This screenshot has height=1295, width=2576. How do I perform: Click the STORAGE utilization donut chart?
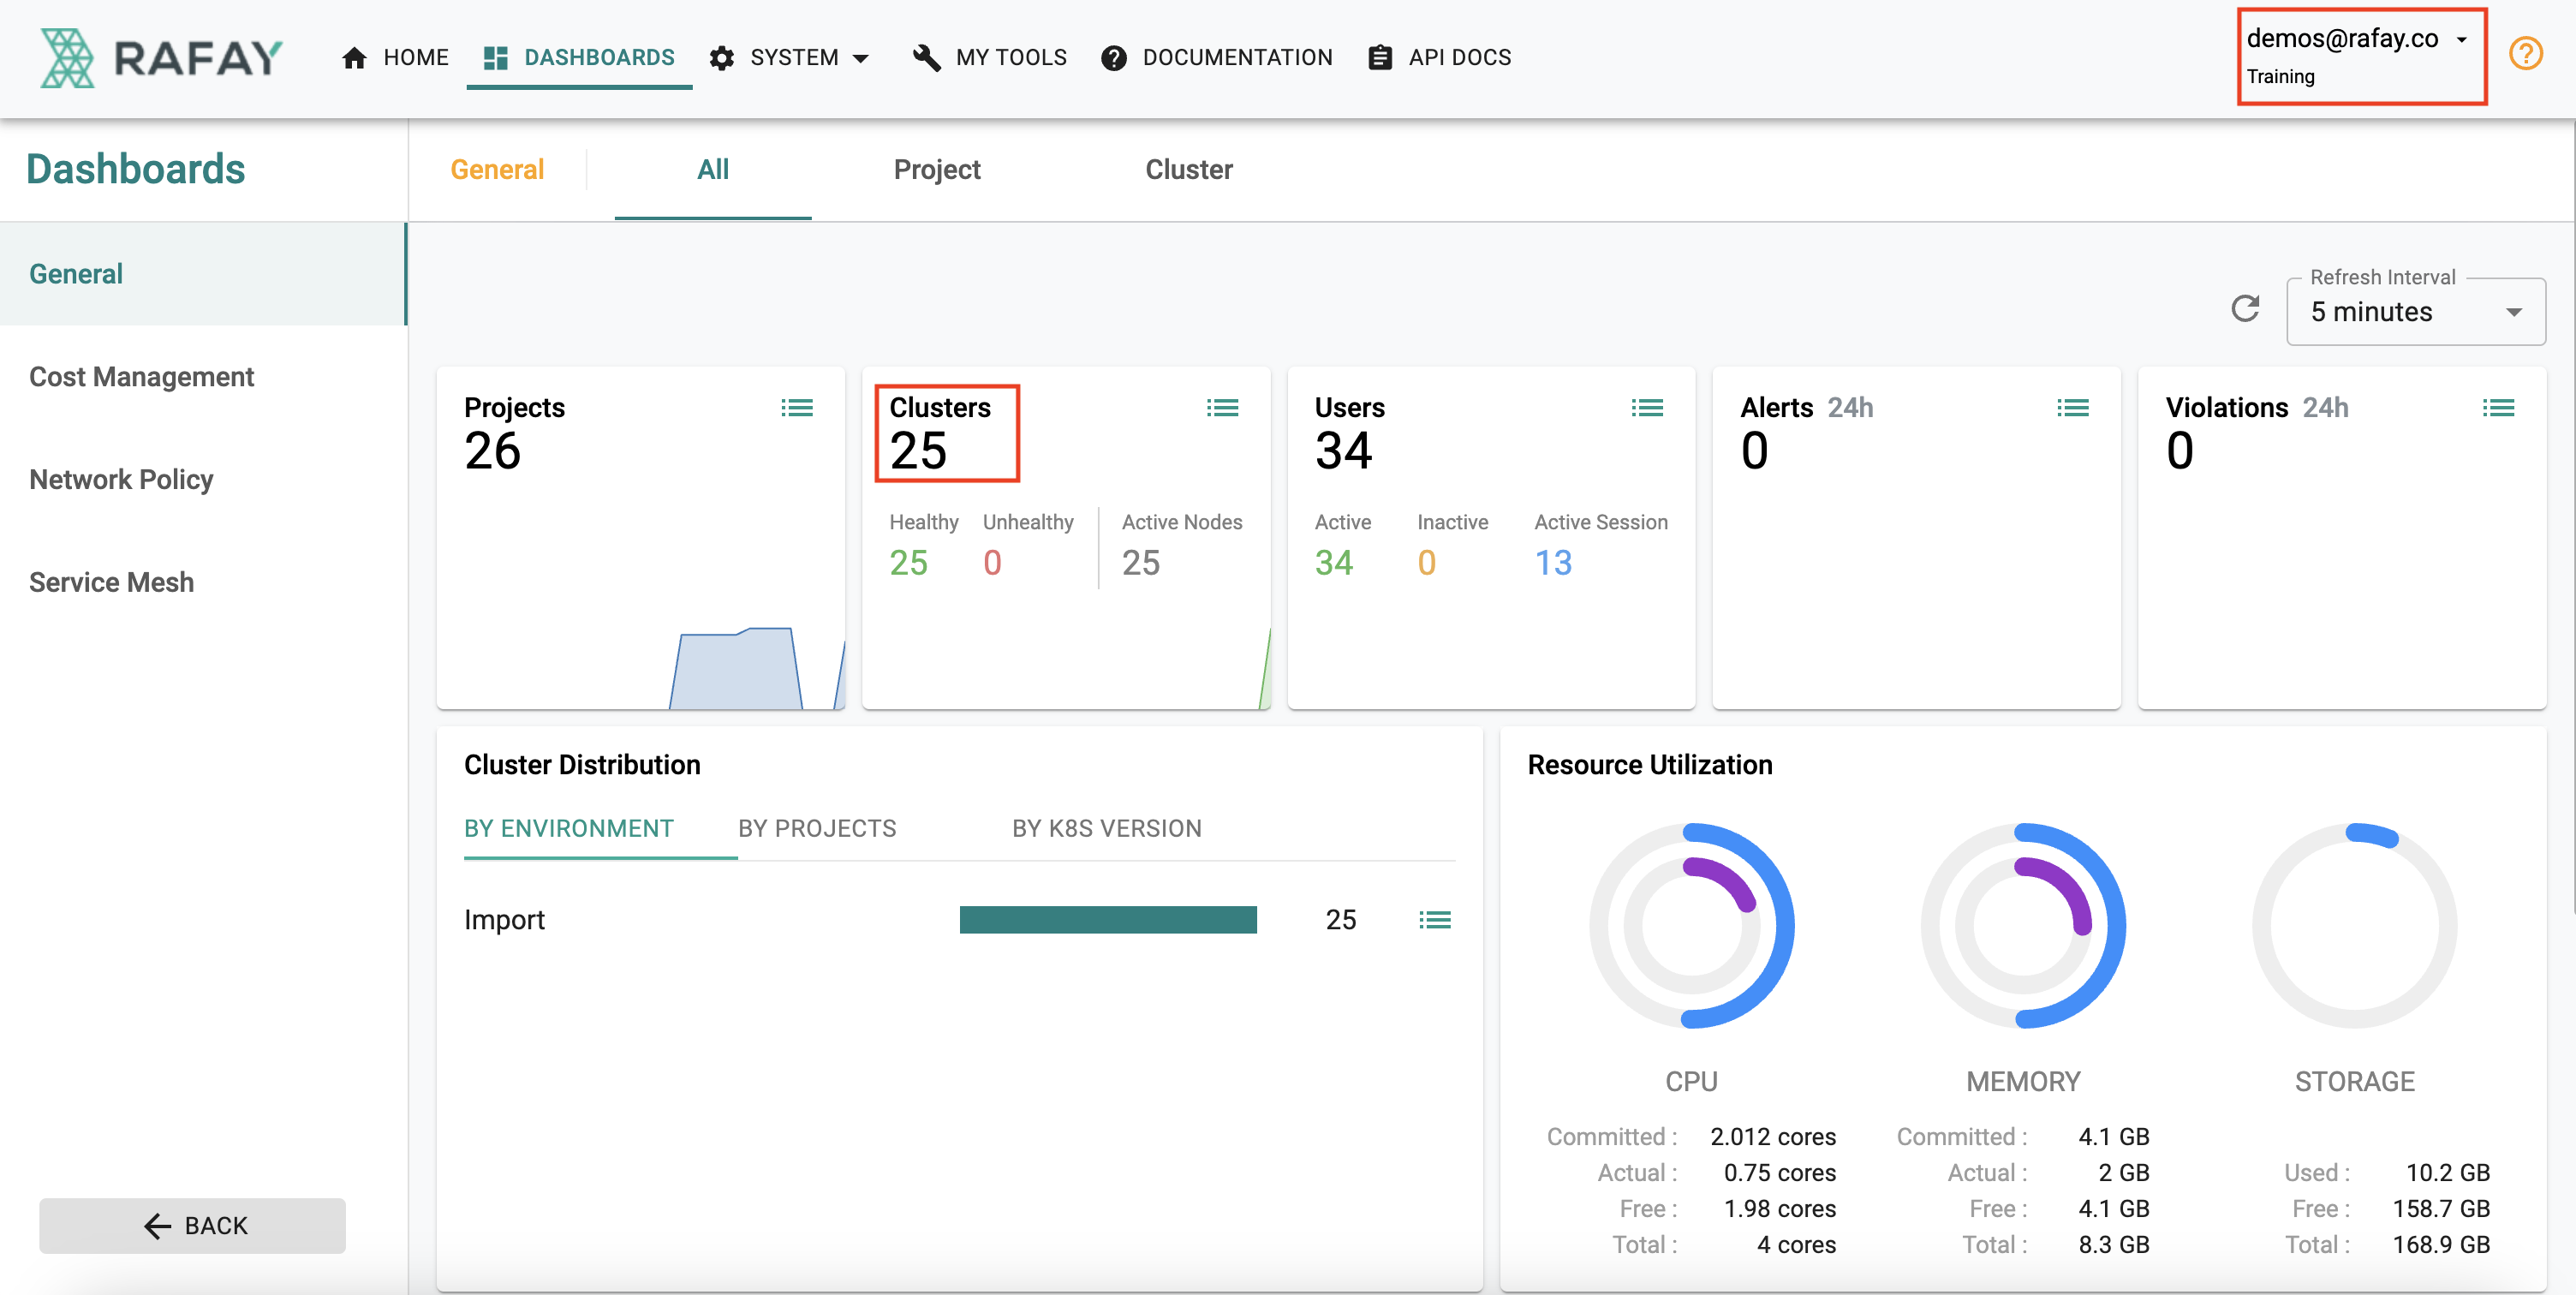coord(2354,926)
